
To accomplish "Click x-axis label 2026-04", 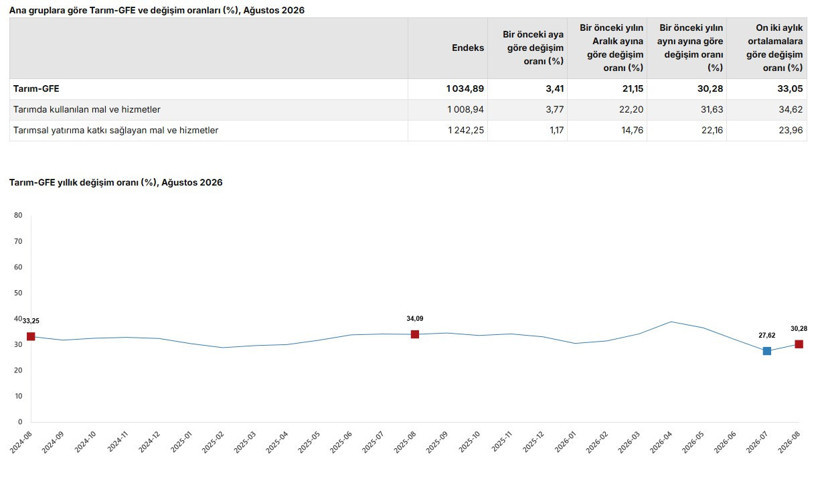I will [x=661, y=443].
